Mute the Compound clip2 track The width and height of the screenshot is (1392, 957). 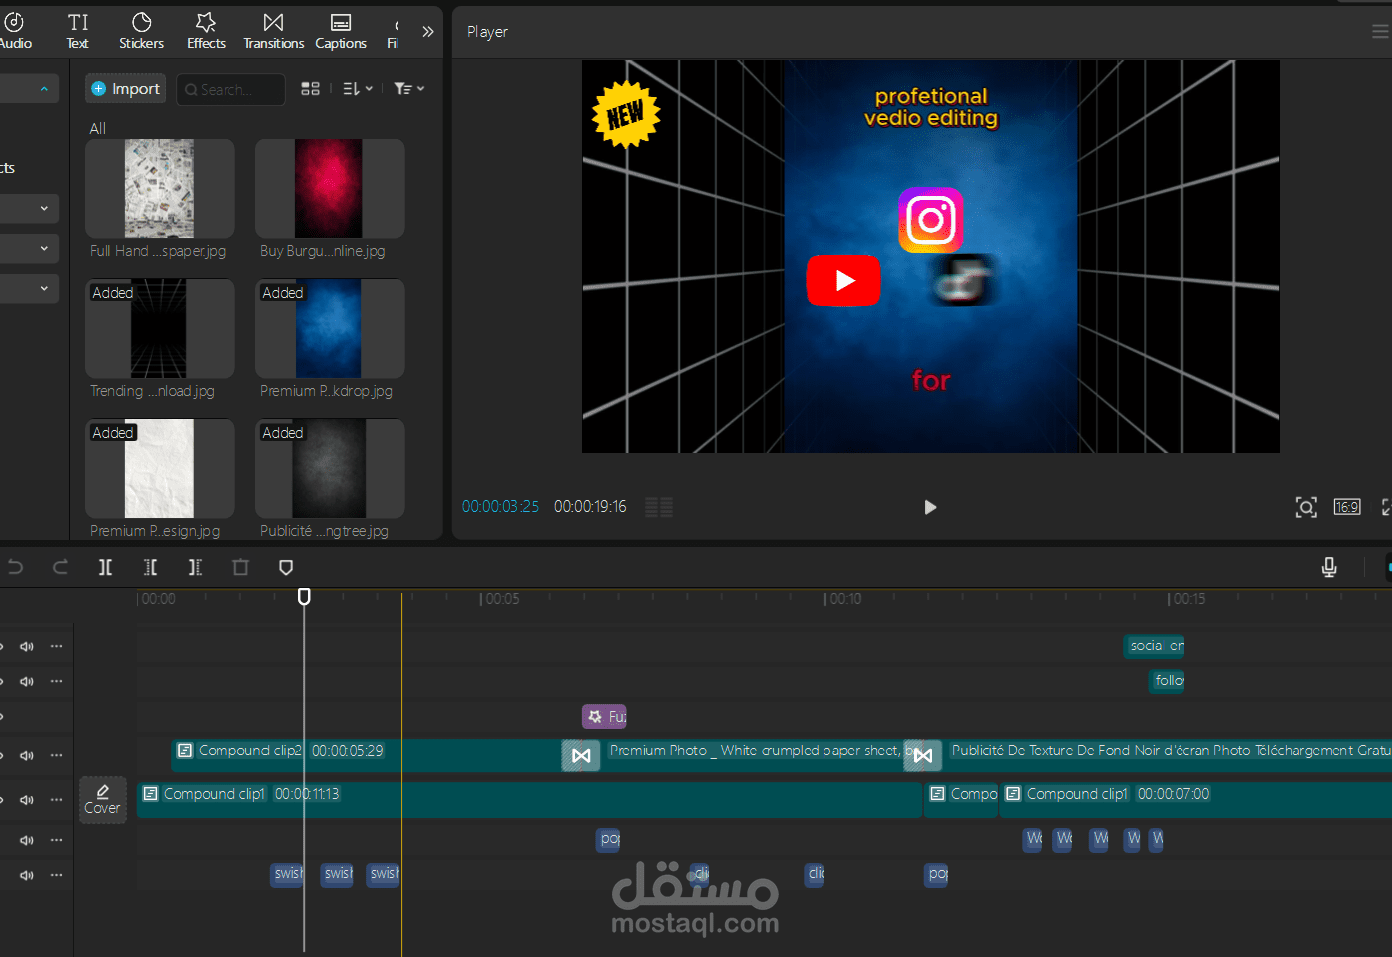point(27,755)
